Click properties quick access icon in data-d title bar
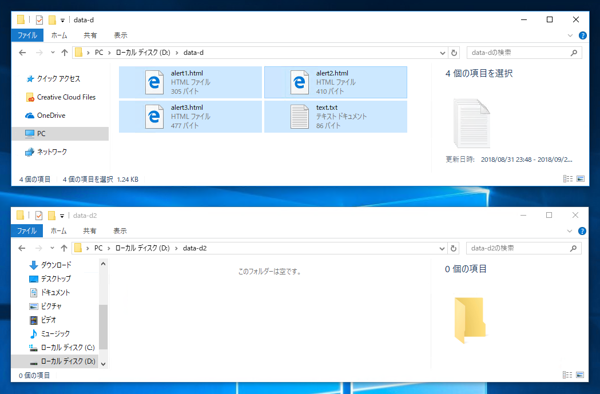Viewport: 600px width, 394px height. point(39,20)
